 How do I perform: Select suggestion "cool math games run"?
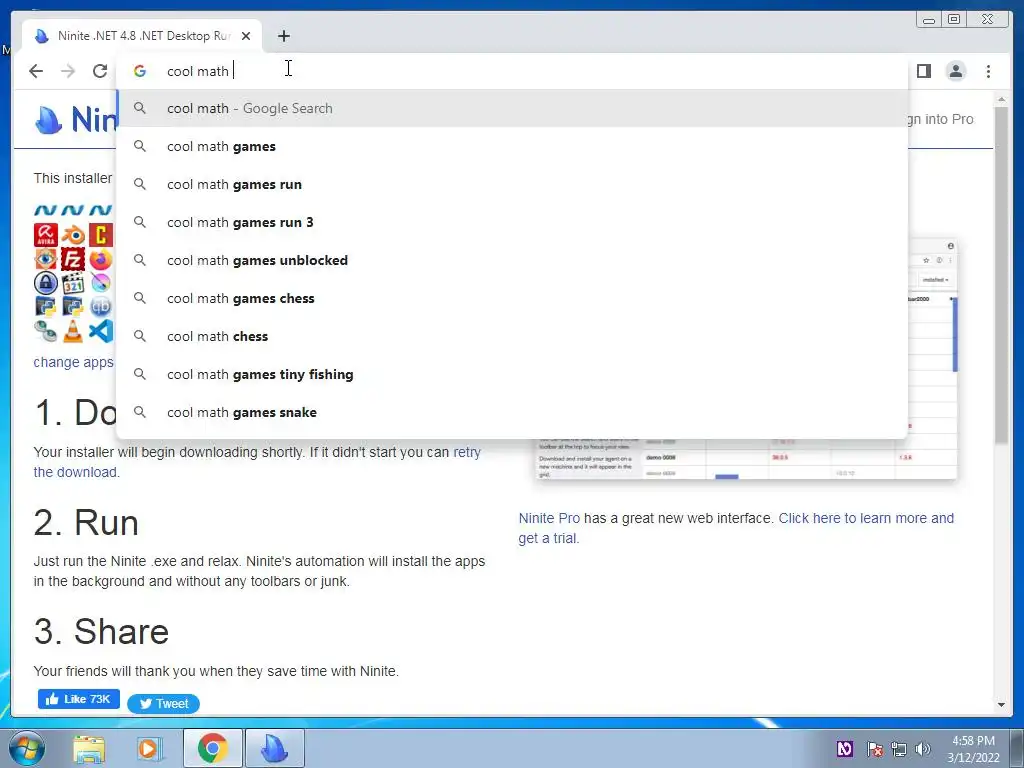(512, 184)
